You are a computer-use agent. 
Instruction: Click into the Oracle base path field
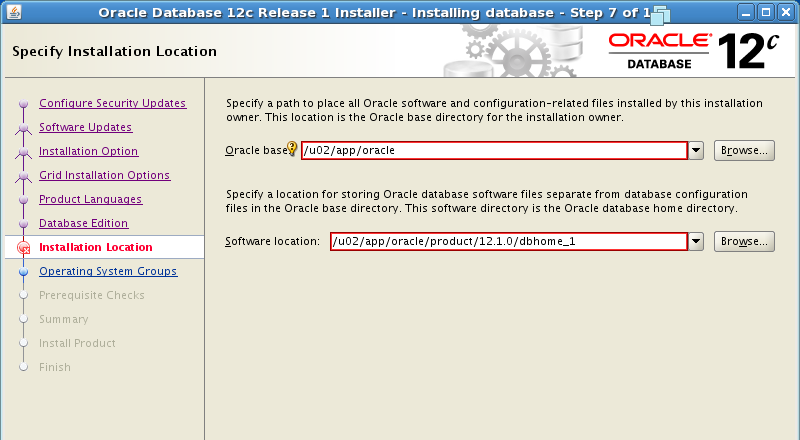(494, 151)
